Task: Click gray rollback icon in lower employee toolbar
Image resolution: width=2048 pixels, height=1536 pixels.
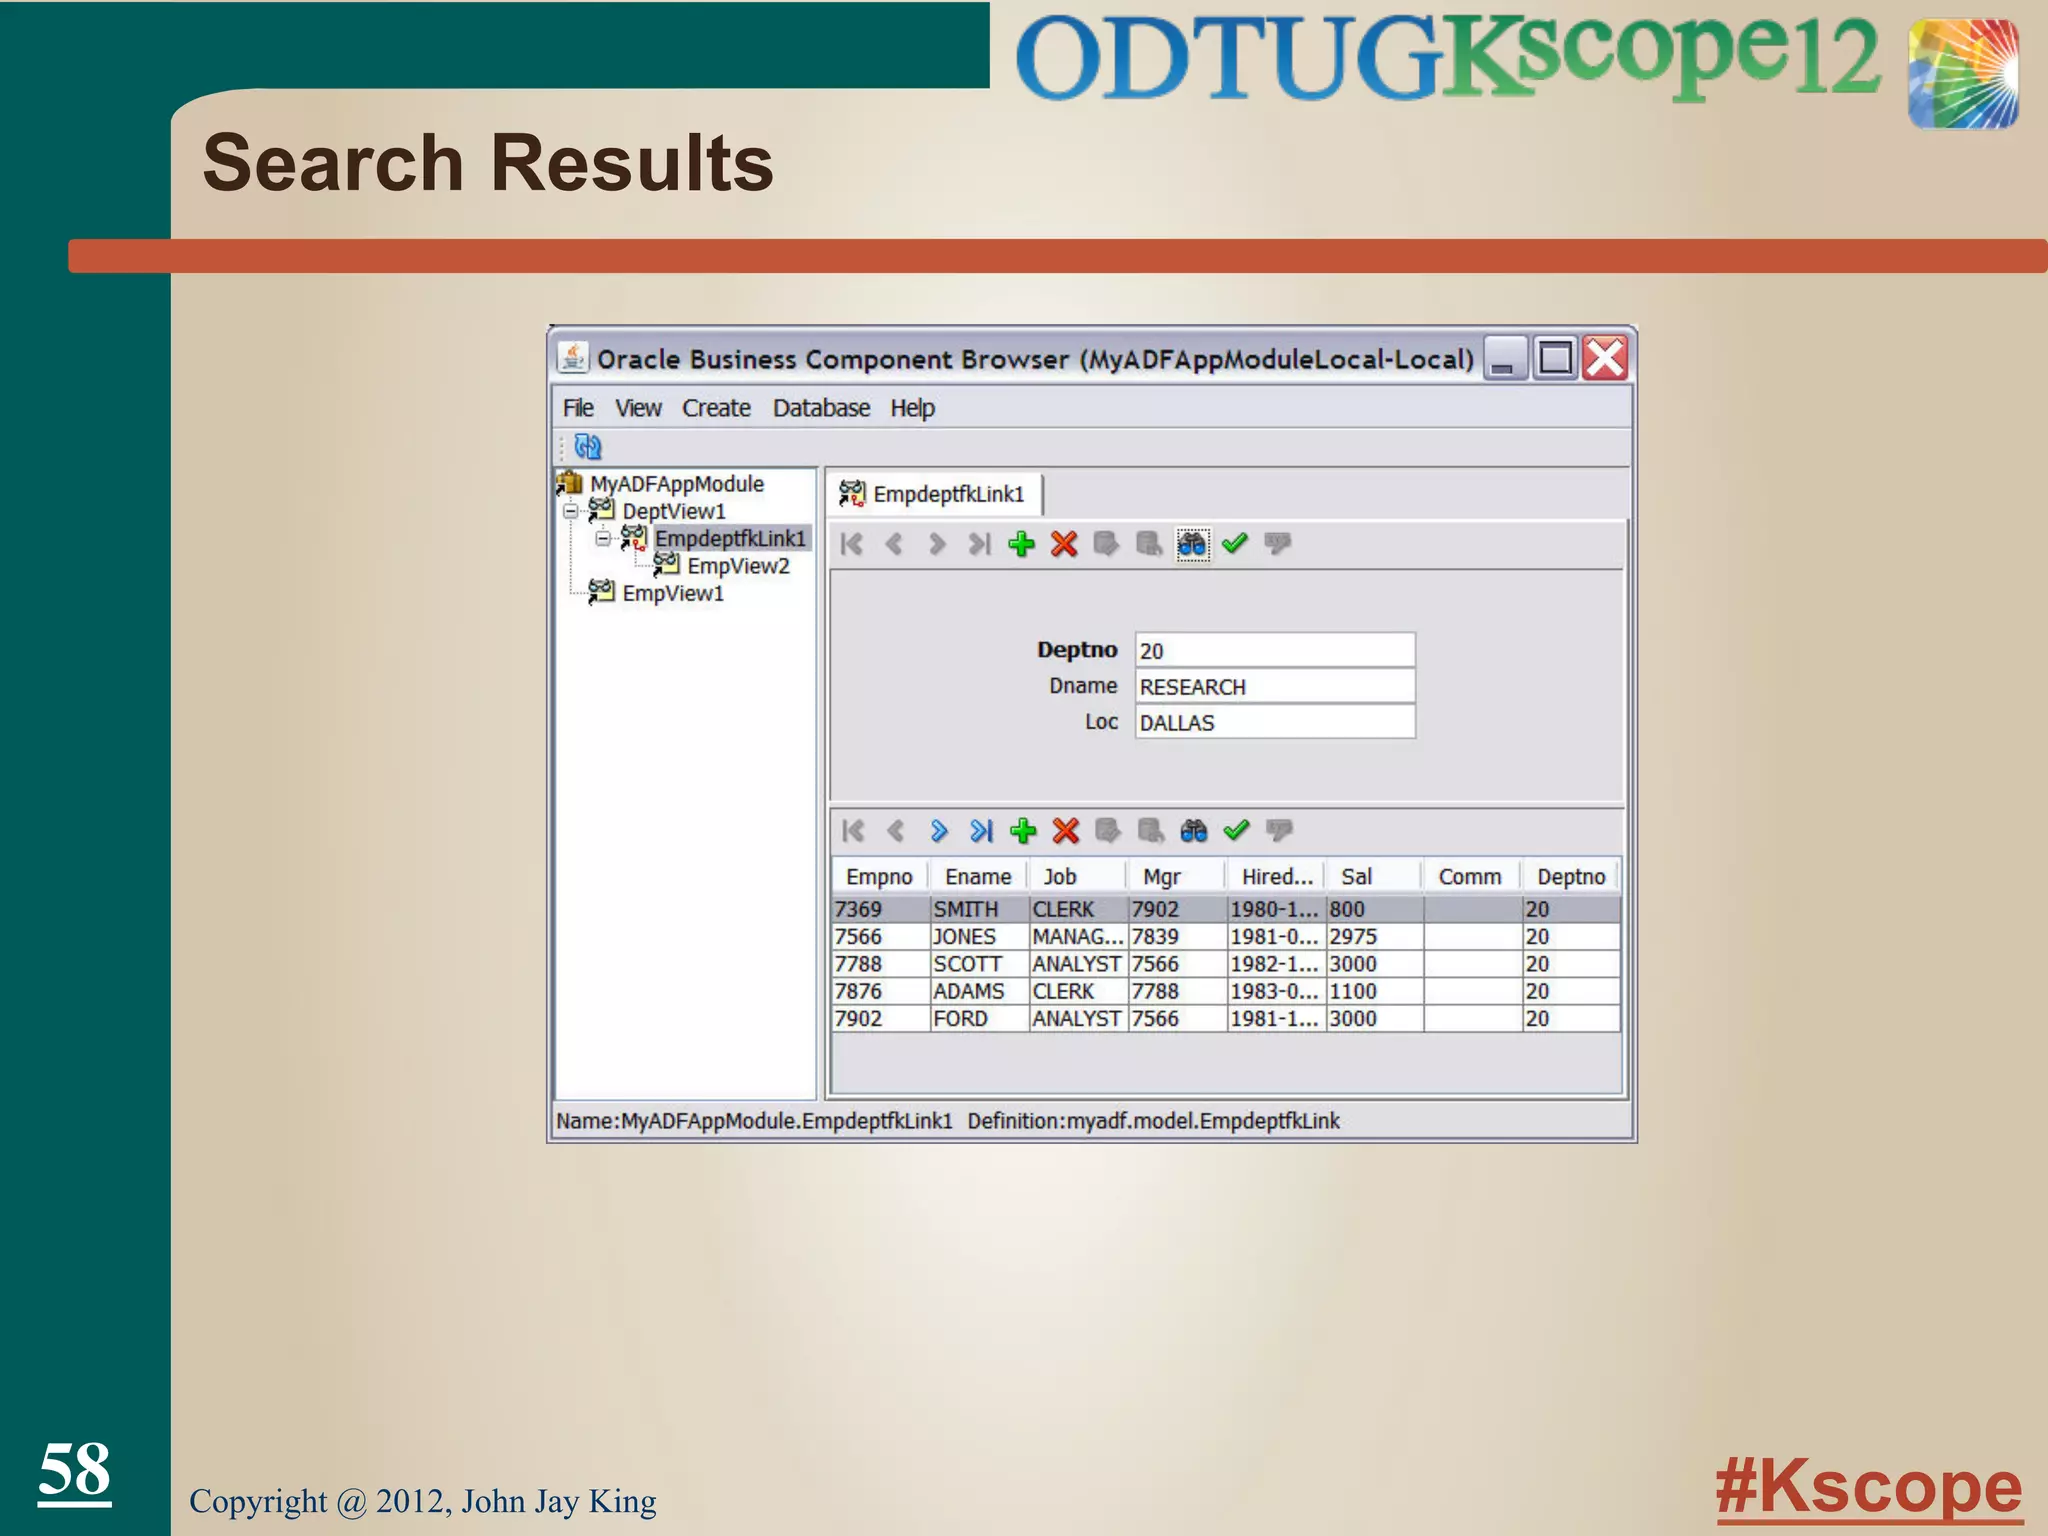Action: click(1280, 831)
